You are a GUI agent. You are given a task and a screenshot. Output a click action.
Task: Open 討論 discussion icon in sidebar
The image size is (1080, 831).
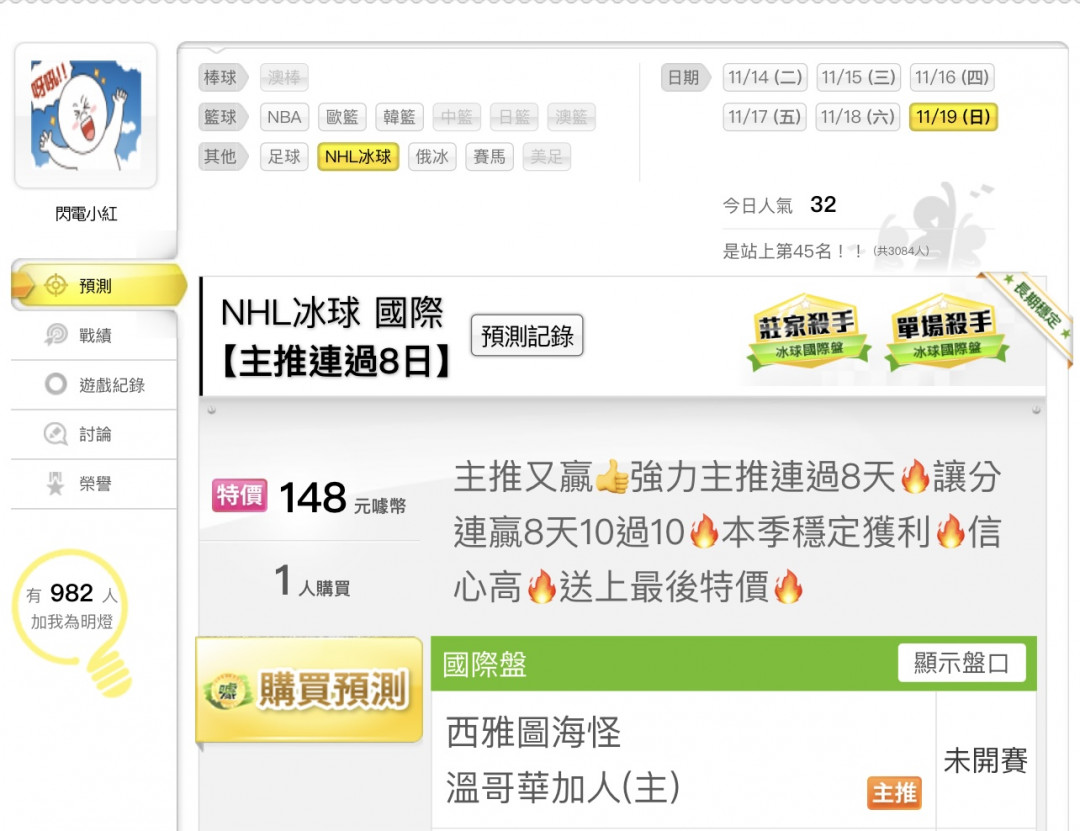tap(56, 434)
